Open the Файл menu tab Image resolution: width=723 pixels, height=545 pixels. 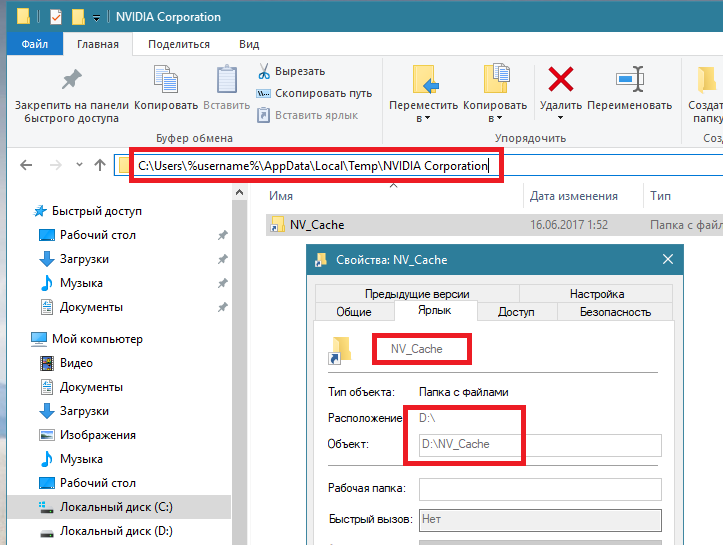(35, 44)
